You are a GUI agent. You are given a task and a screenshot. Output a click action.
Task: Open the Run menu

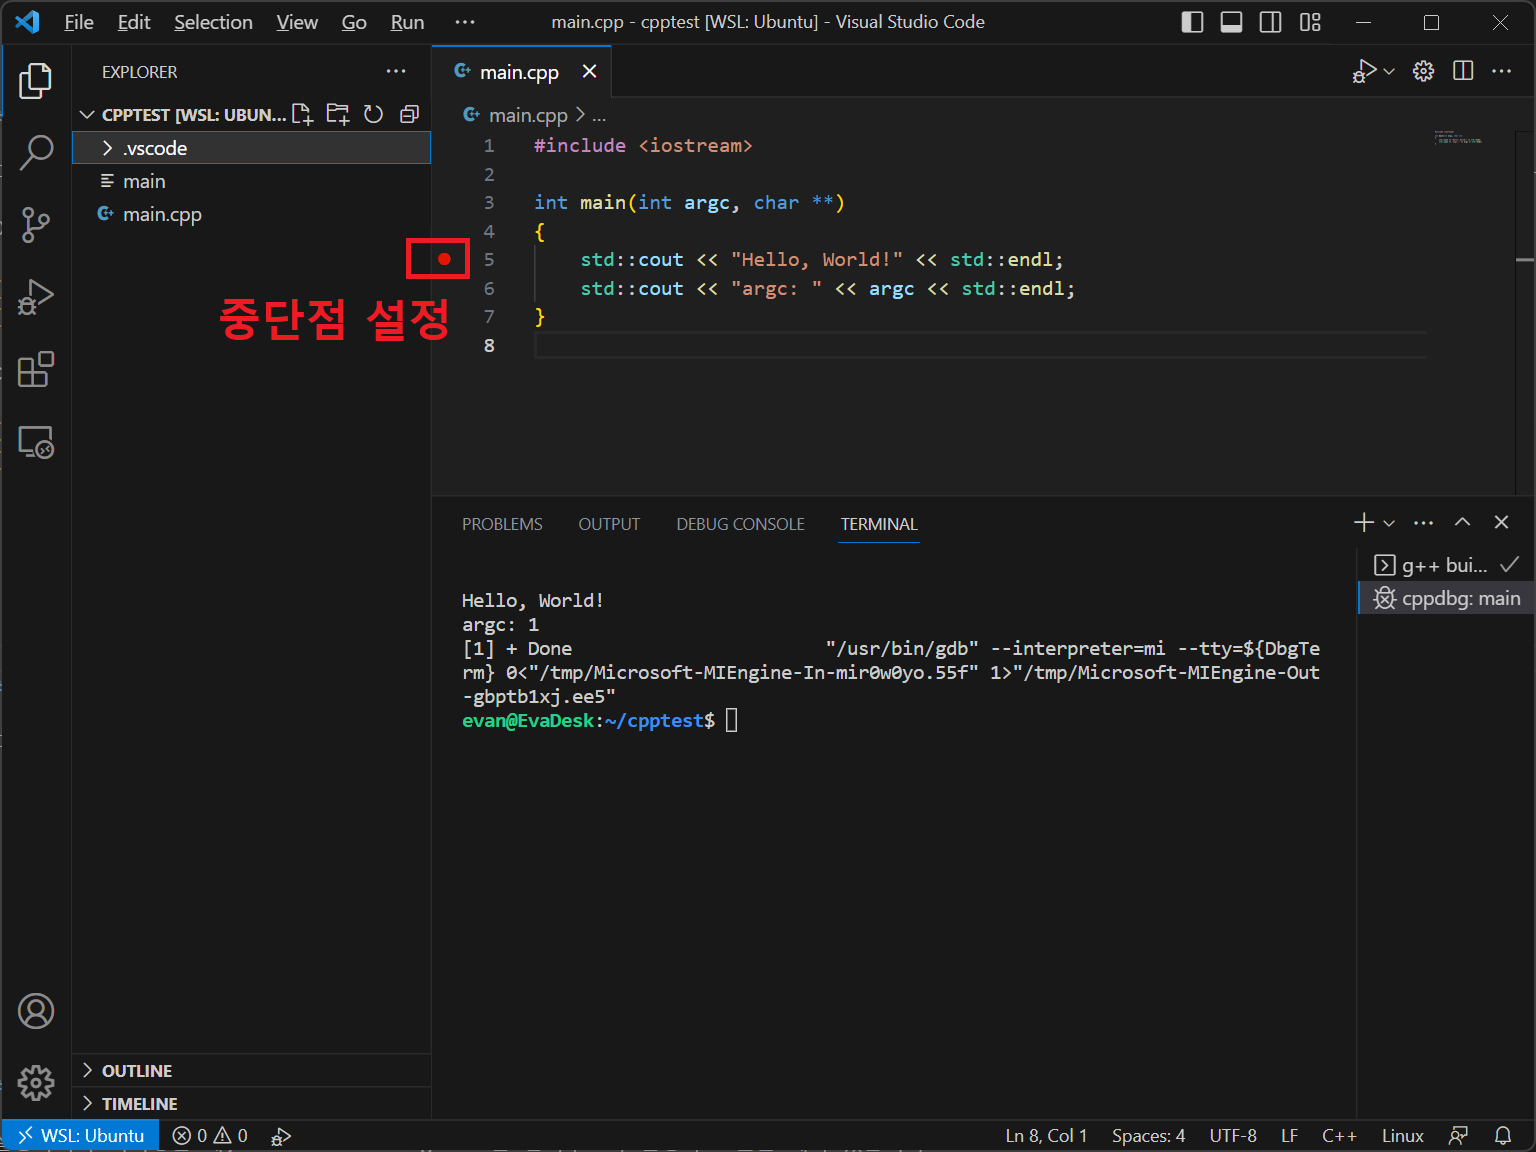(x=407, y=22)
